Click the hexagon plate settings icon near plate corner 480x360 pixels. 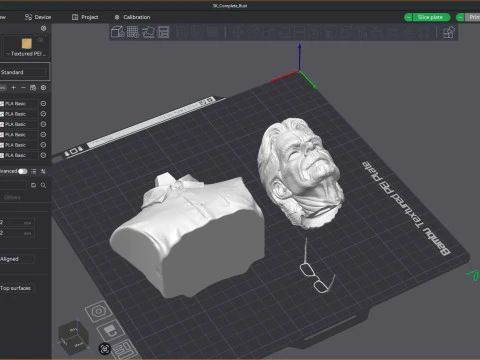[x=98, y=312]
